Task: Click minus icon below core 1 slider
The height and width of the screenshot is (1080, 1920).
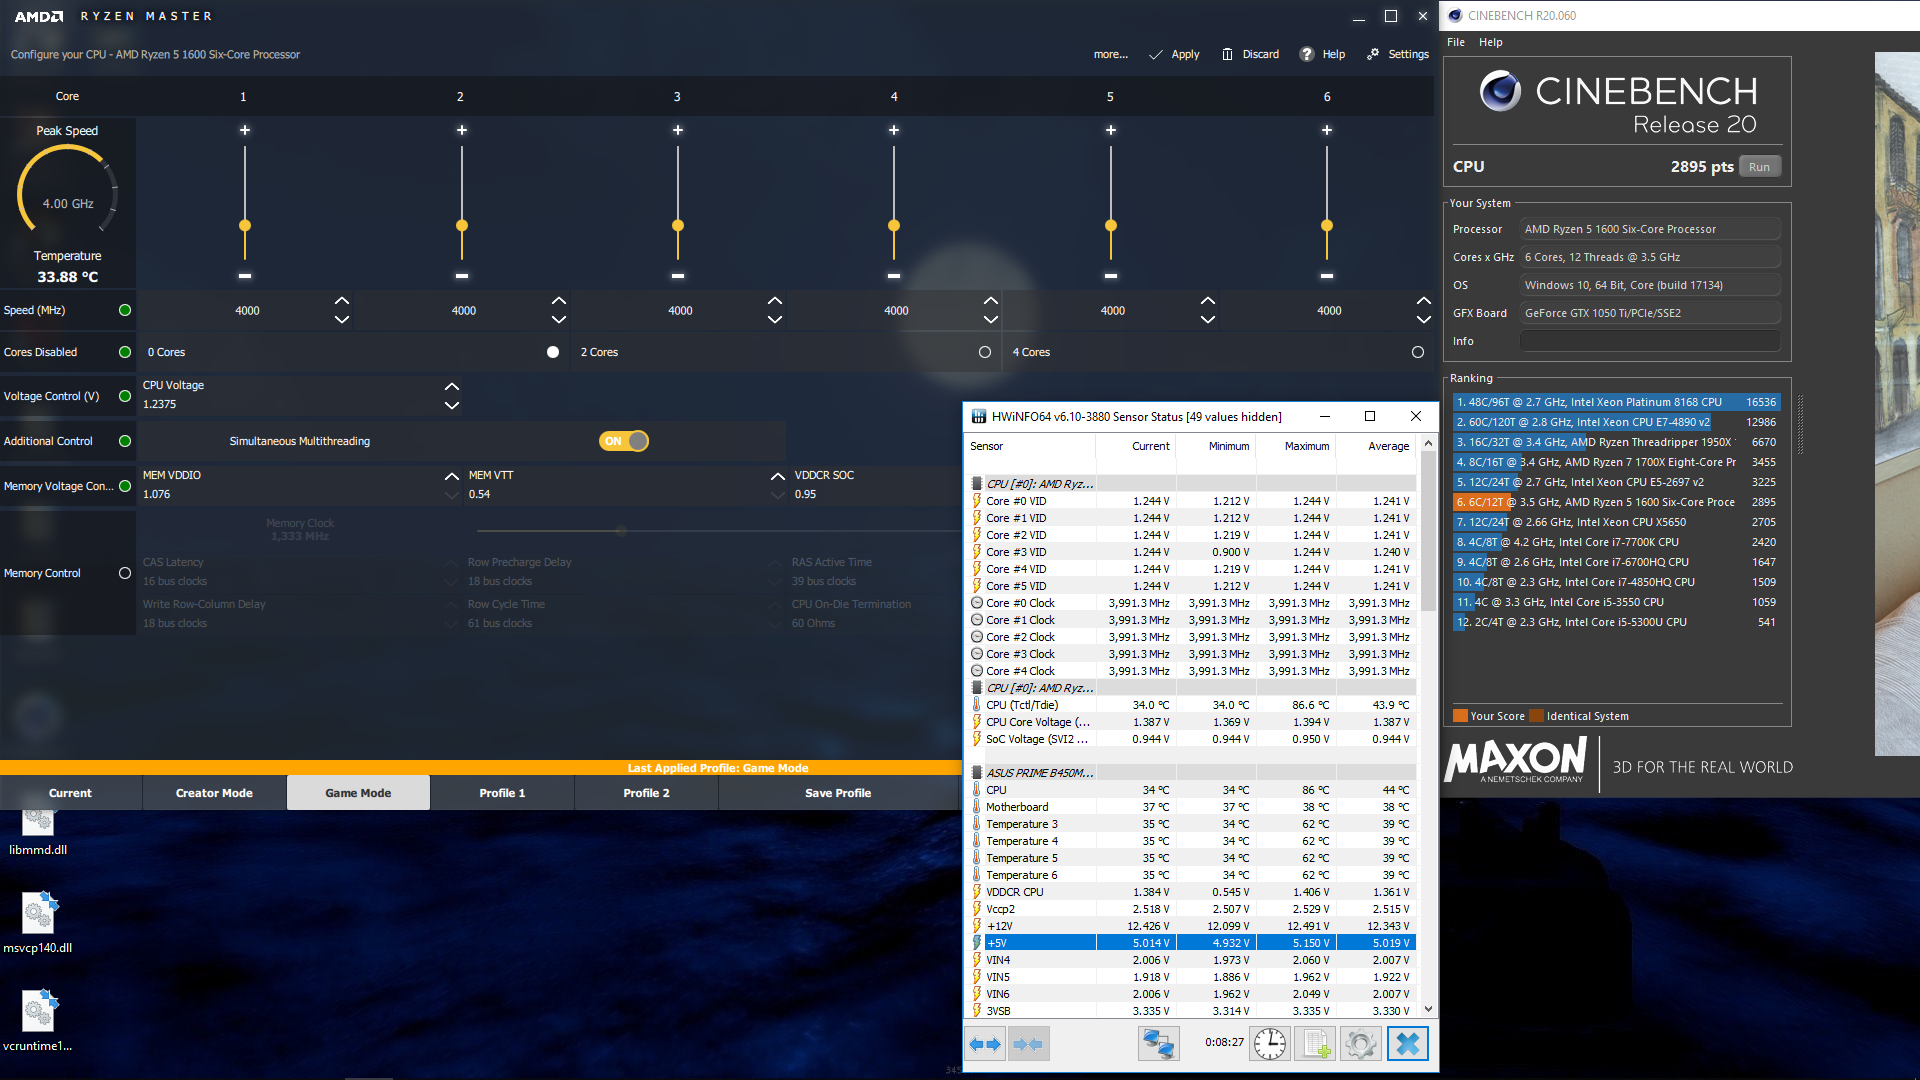Action: (x=245, y=275)
